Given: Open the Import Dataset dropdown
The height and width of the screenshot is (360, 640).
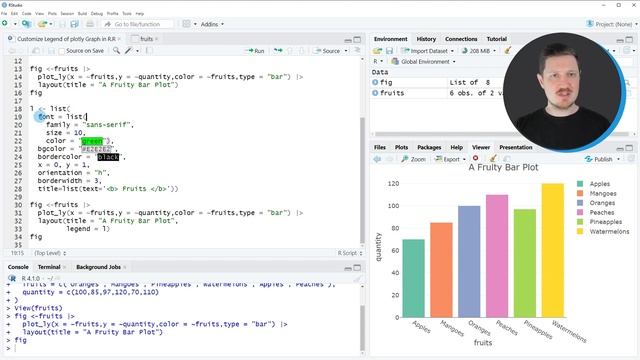Looking at the screenshot, I should [427, 51].
